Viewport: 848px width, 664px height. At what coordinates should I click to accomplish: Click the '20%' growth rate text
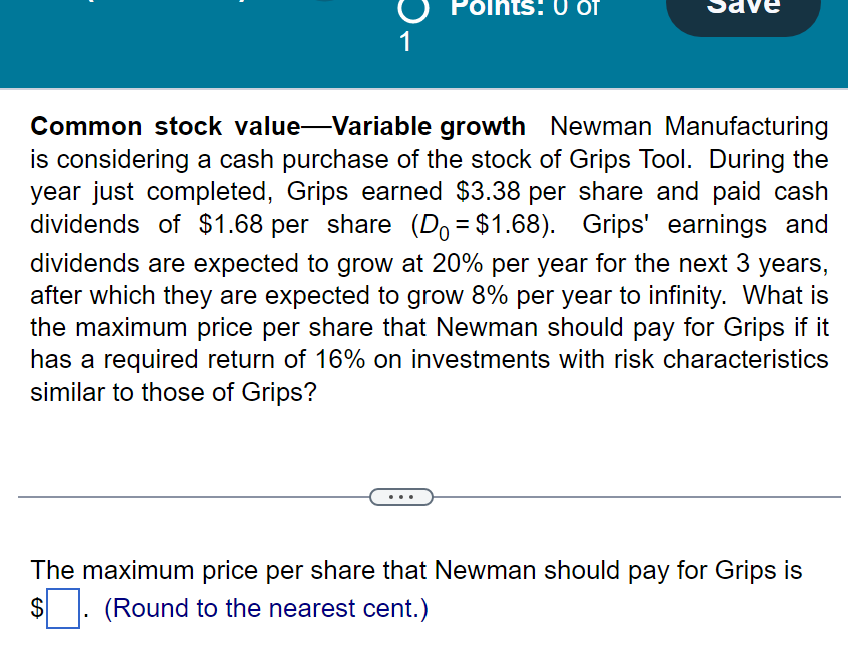click(458, 263)
